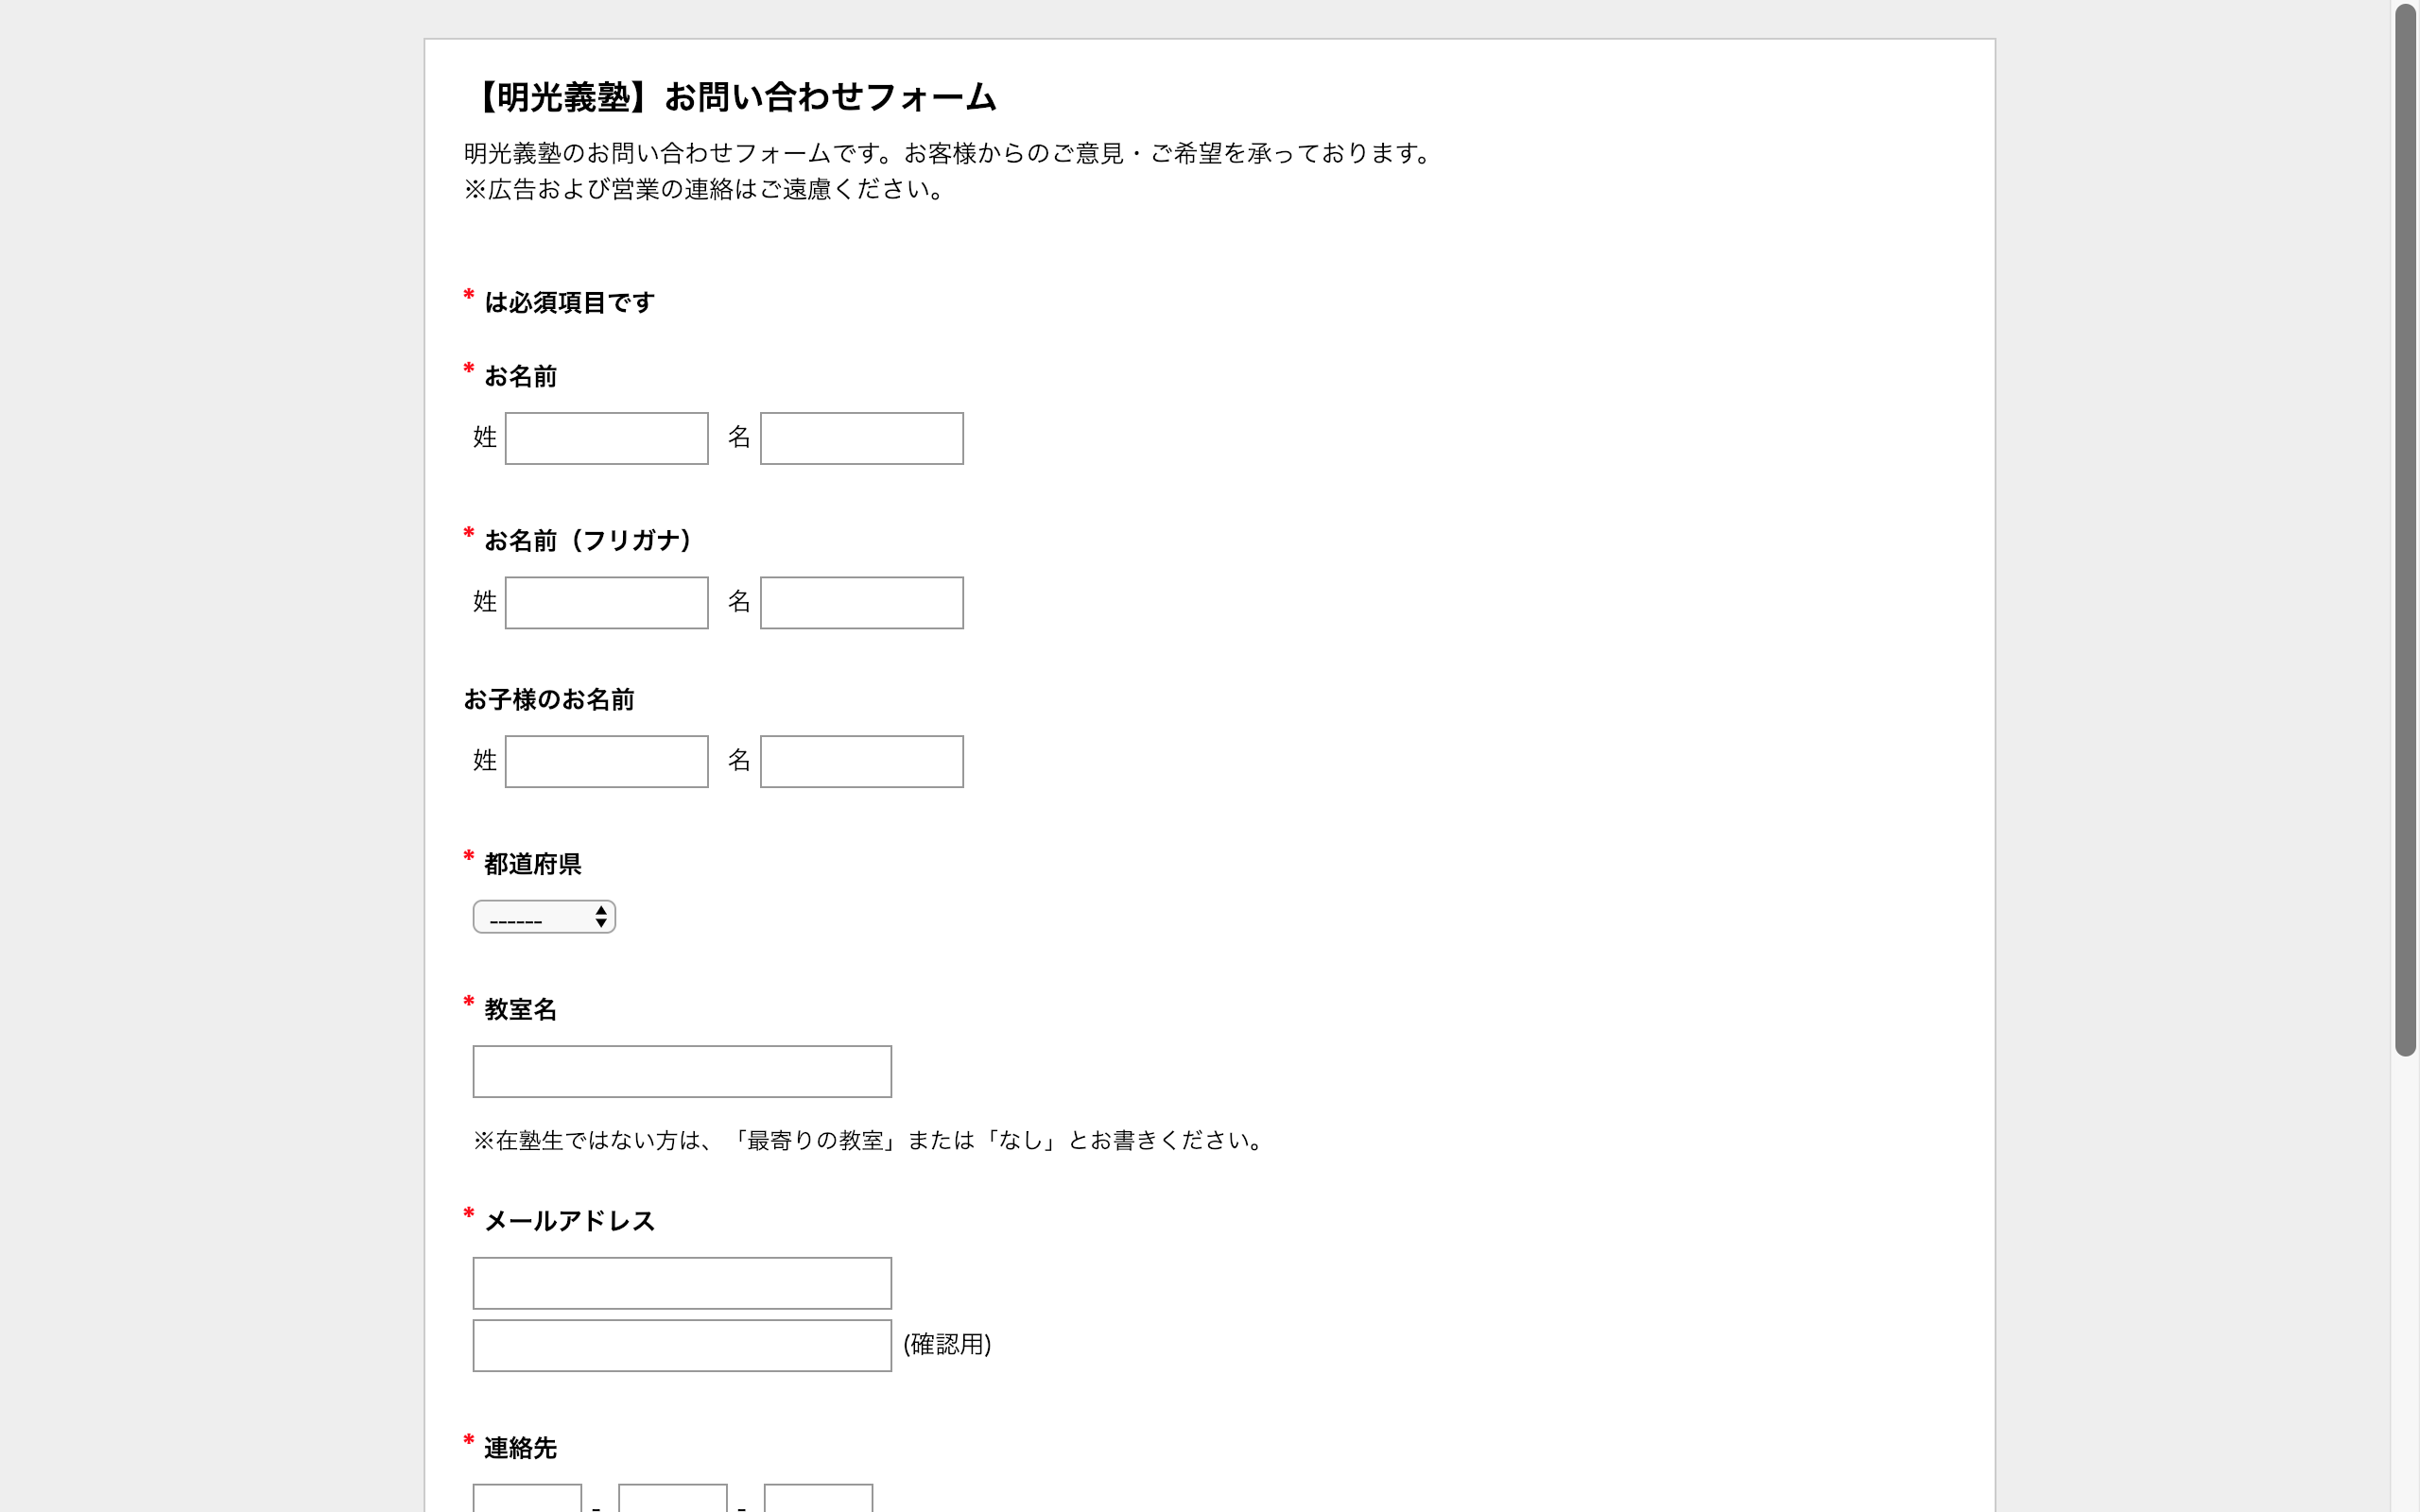This screenshot has width=2420, height=1512.
Task: Click the page vertical scrollbar thumb
Action: (x=2405, y=530)
